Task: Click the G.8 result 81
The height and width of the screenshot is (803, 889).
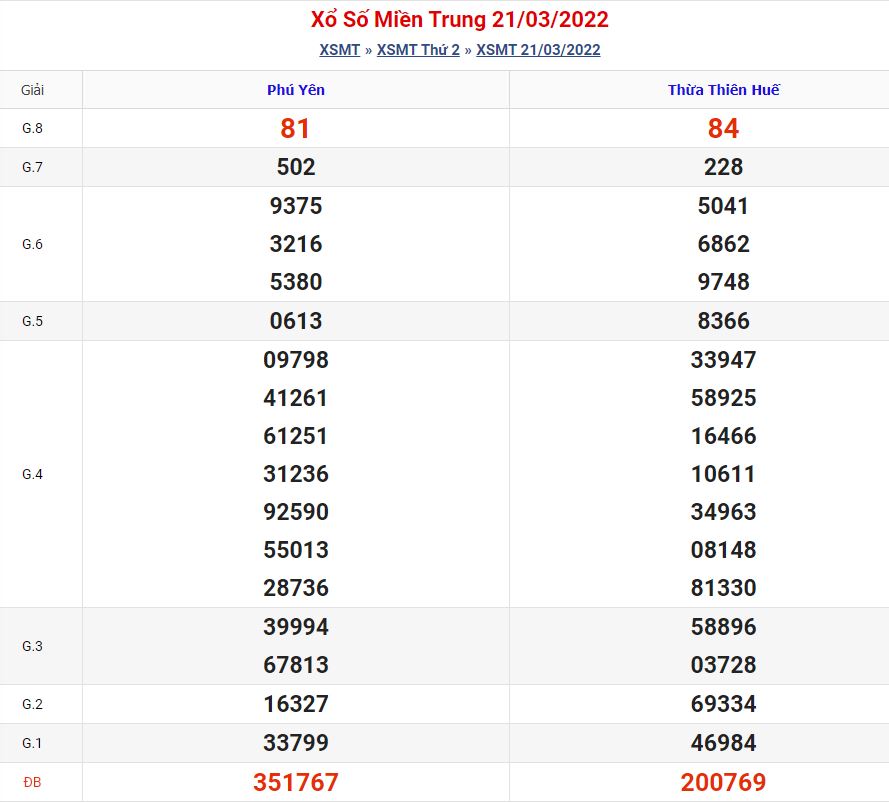Action: tap(296, 128)
